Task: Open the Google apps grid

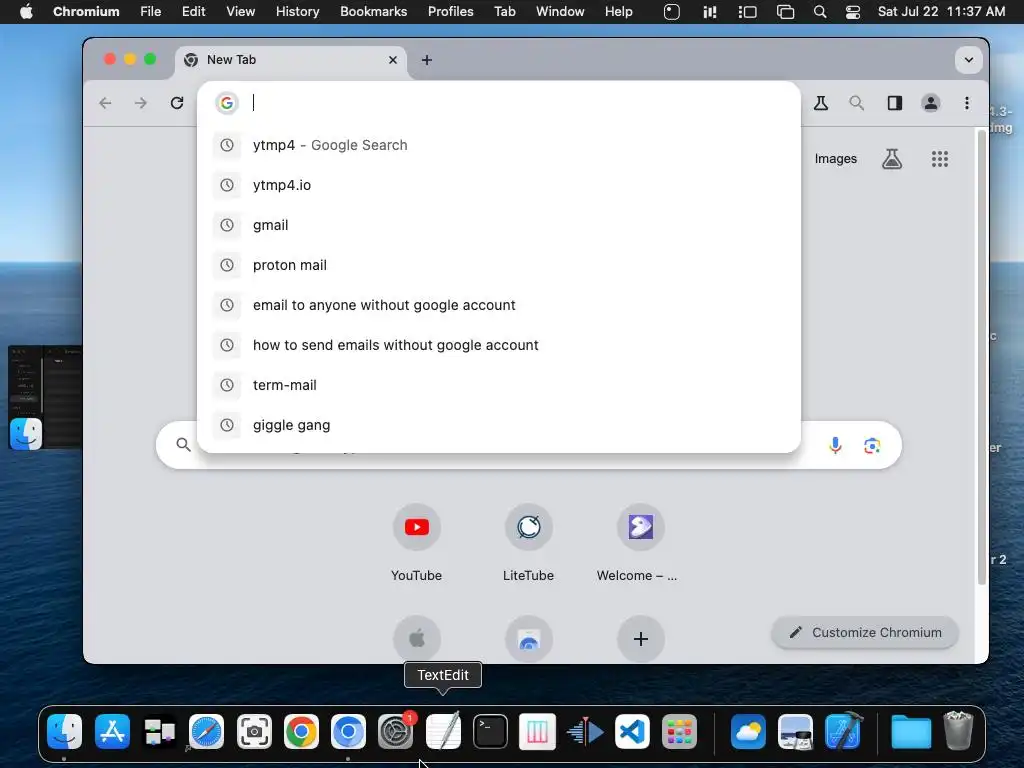Action: tap(940, 159)
